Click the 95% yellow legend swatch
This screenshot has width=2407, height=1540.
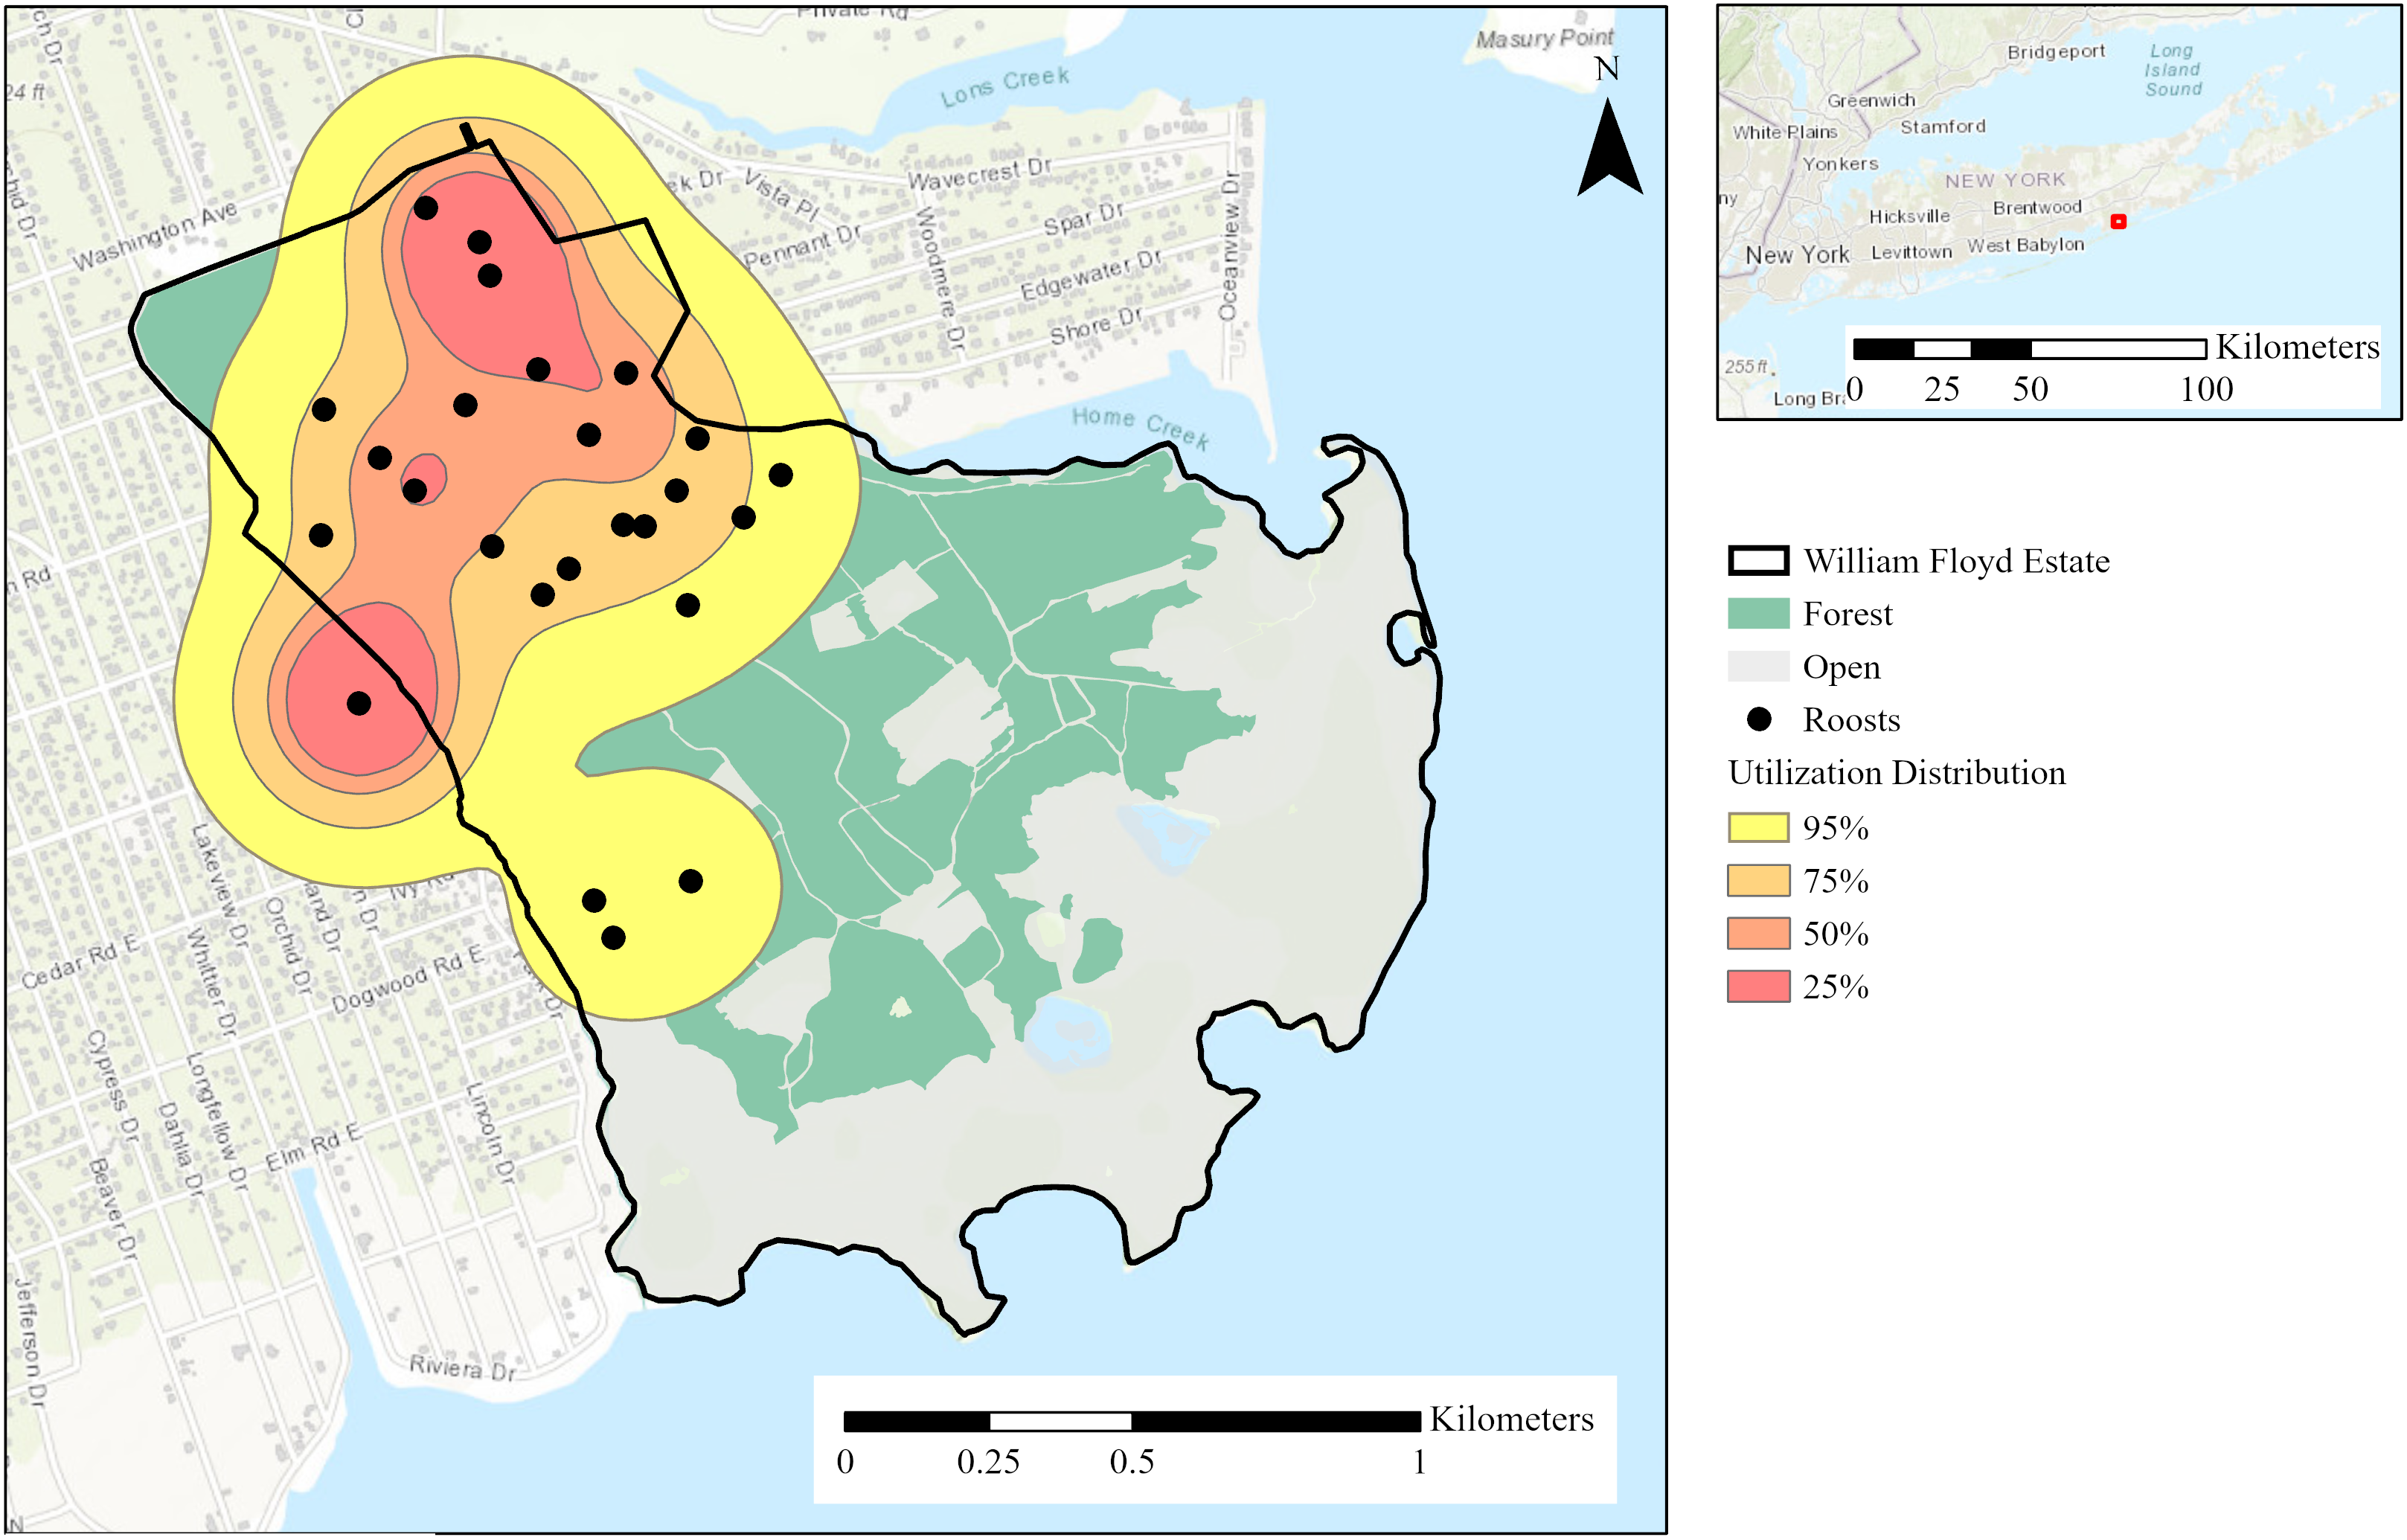coord(1758,828)
